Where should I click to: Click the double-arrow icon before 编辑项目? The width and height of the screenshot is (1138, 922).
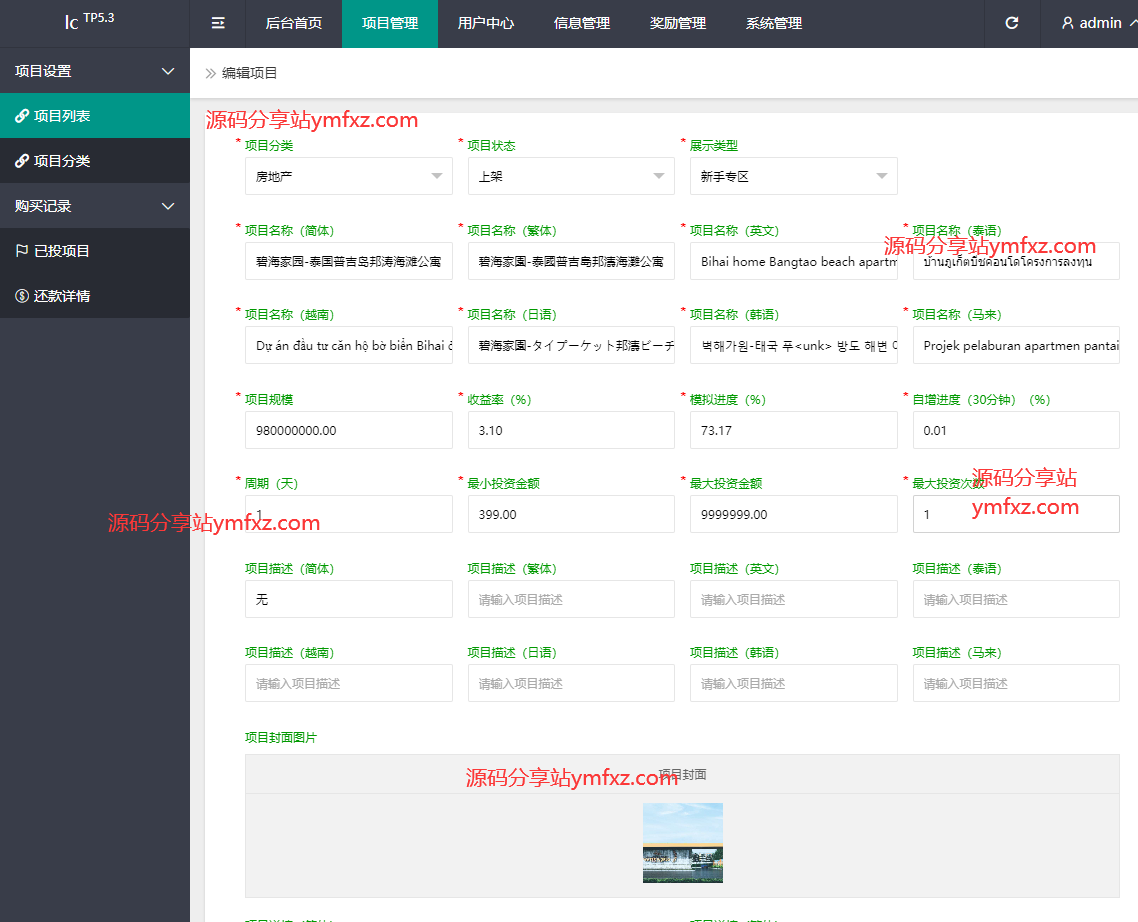pyautogui.click(x=211, y=73)
